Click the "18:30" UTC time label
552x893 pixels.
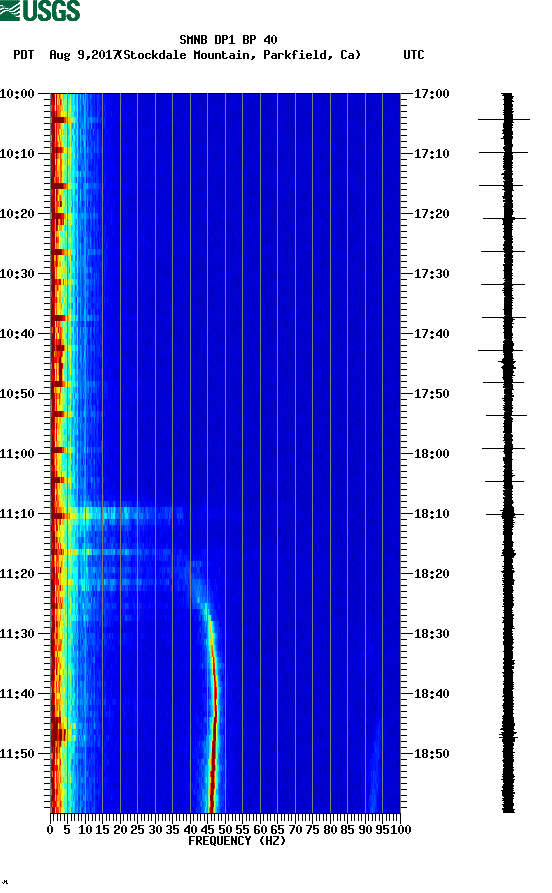pos(432,633)
